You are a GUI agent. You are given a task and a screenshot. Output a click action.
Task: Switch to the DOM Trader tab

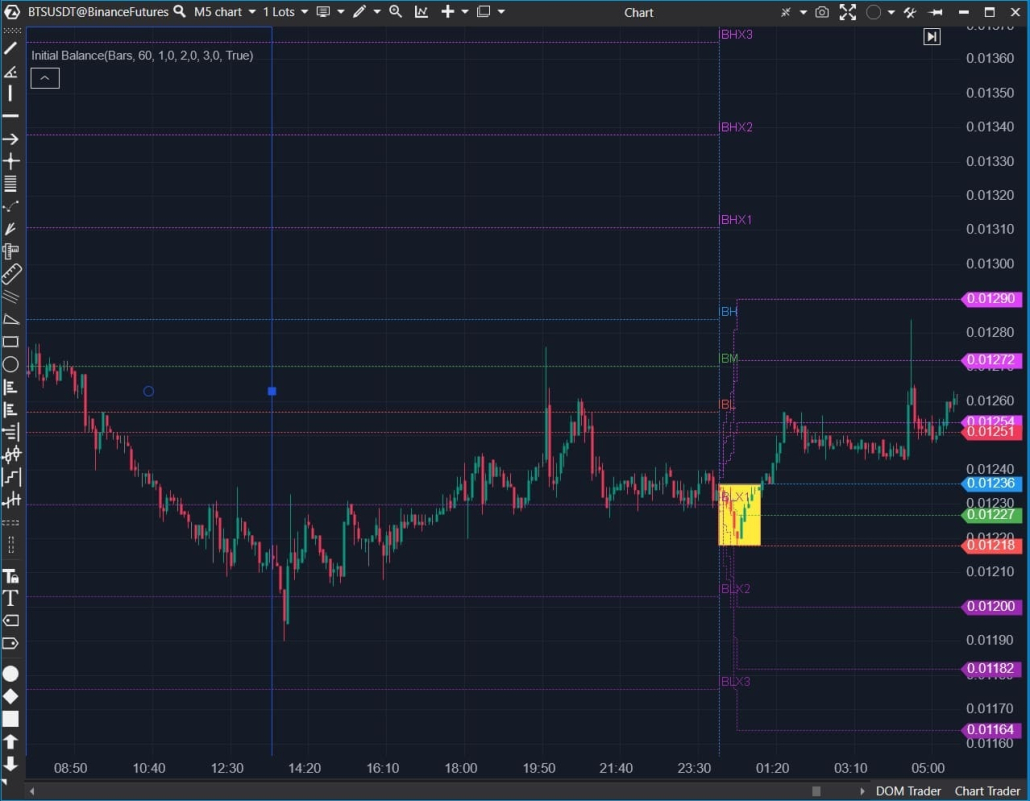908,791
